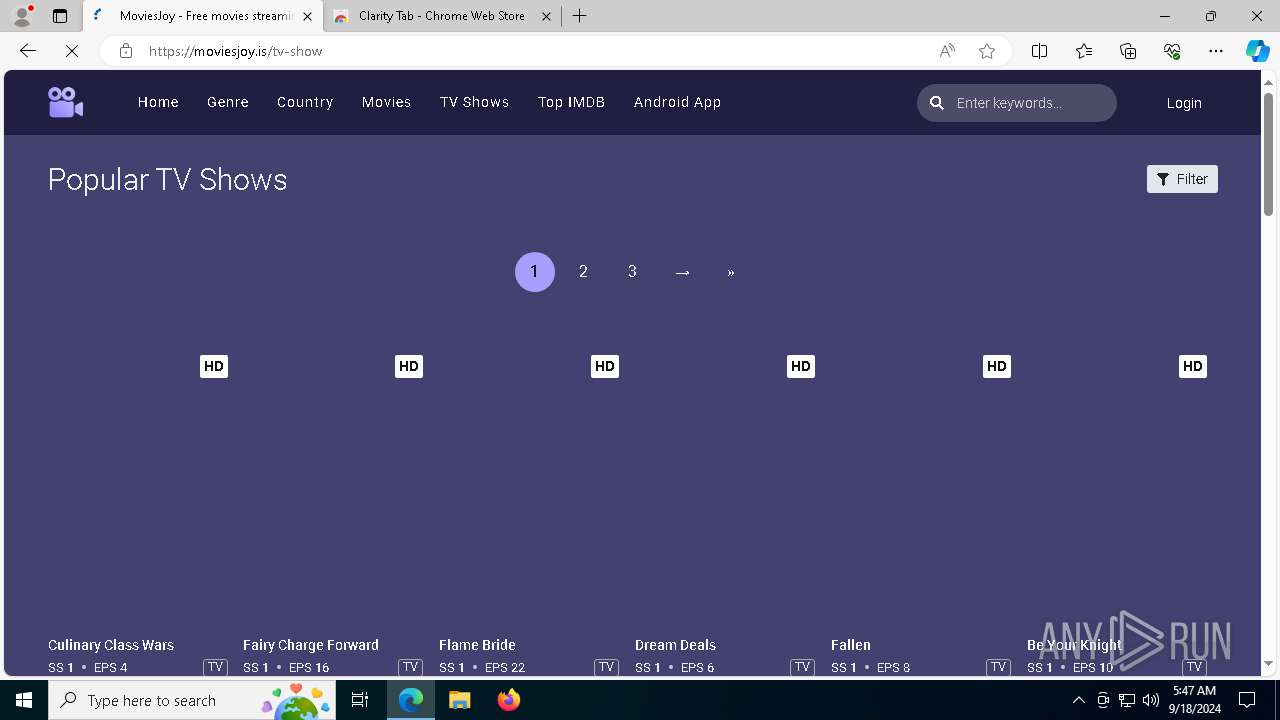Click Fallen poster thumbnail
Image resolution: width=1280 pixels, height=720 pixels.
coord(921,490)
